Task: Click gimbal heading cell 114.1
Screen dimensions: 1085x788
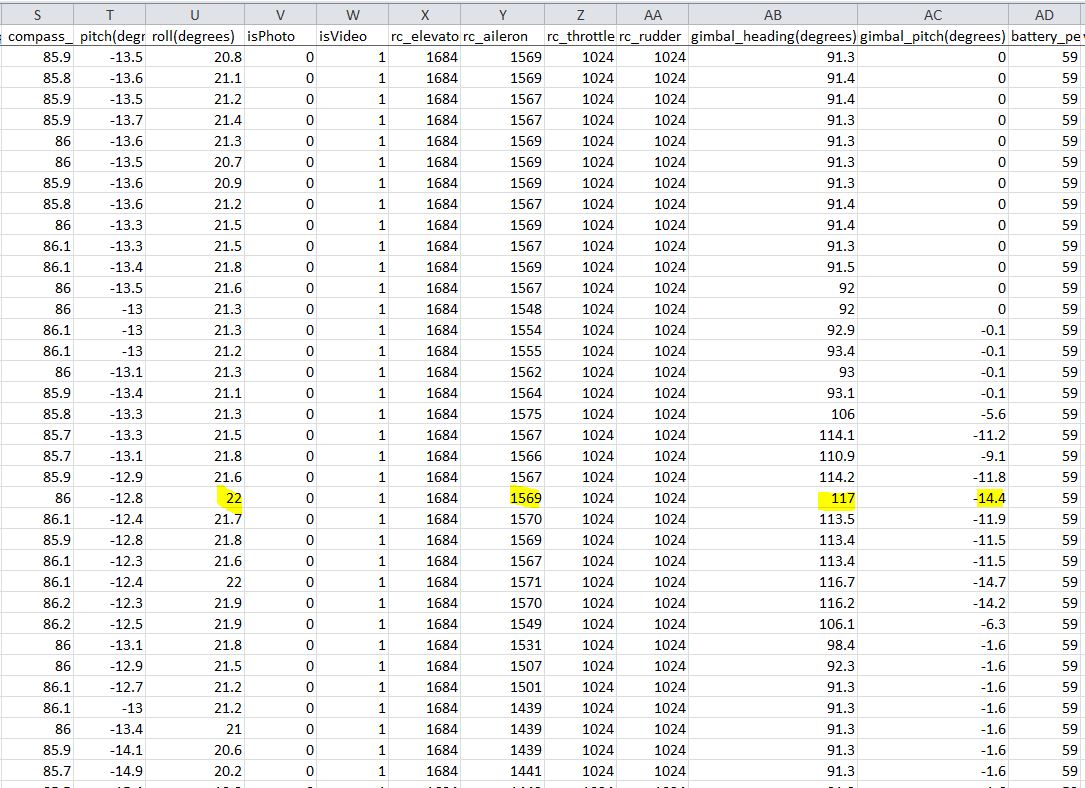Action: pyautogui.click(x=773, y=435)
